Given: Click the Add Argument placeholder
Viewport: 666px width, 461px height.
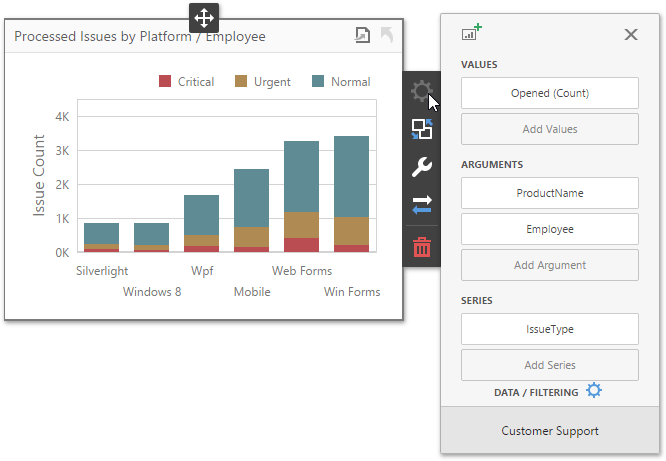Looking at the screenshot, I should tap(549, 265).
